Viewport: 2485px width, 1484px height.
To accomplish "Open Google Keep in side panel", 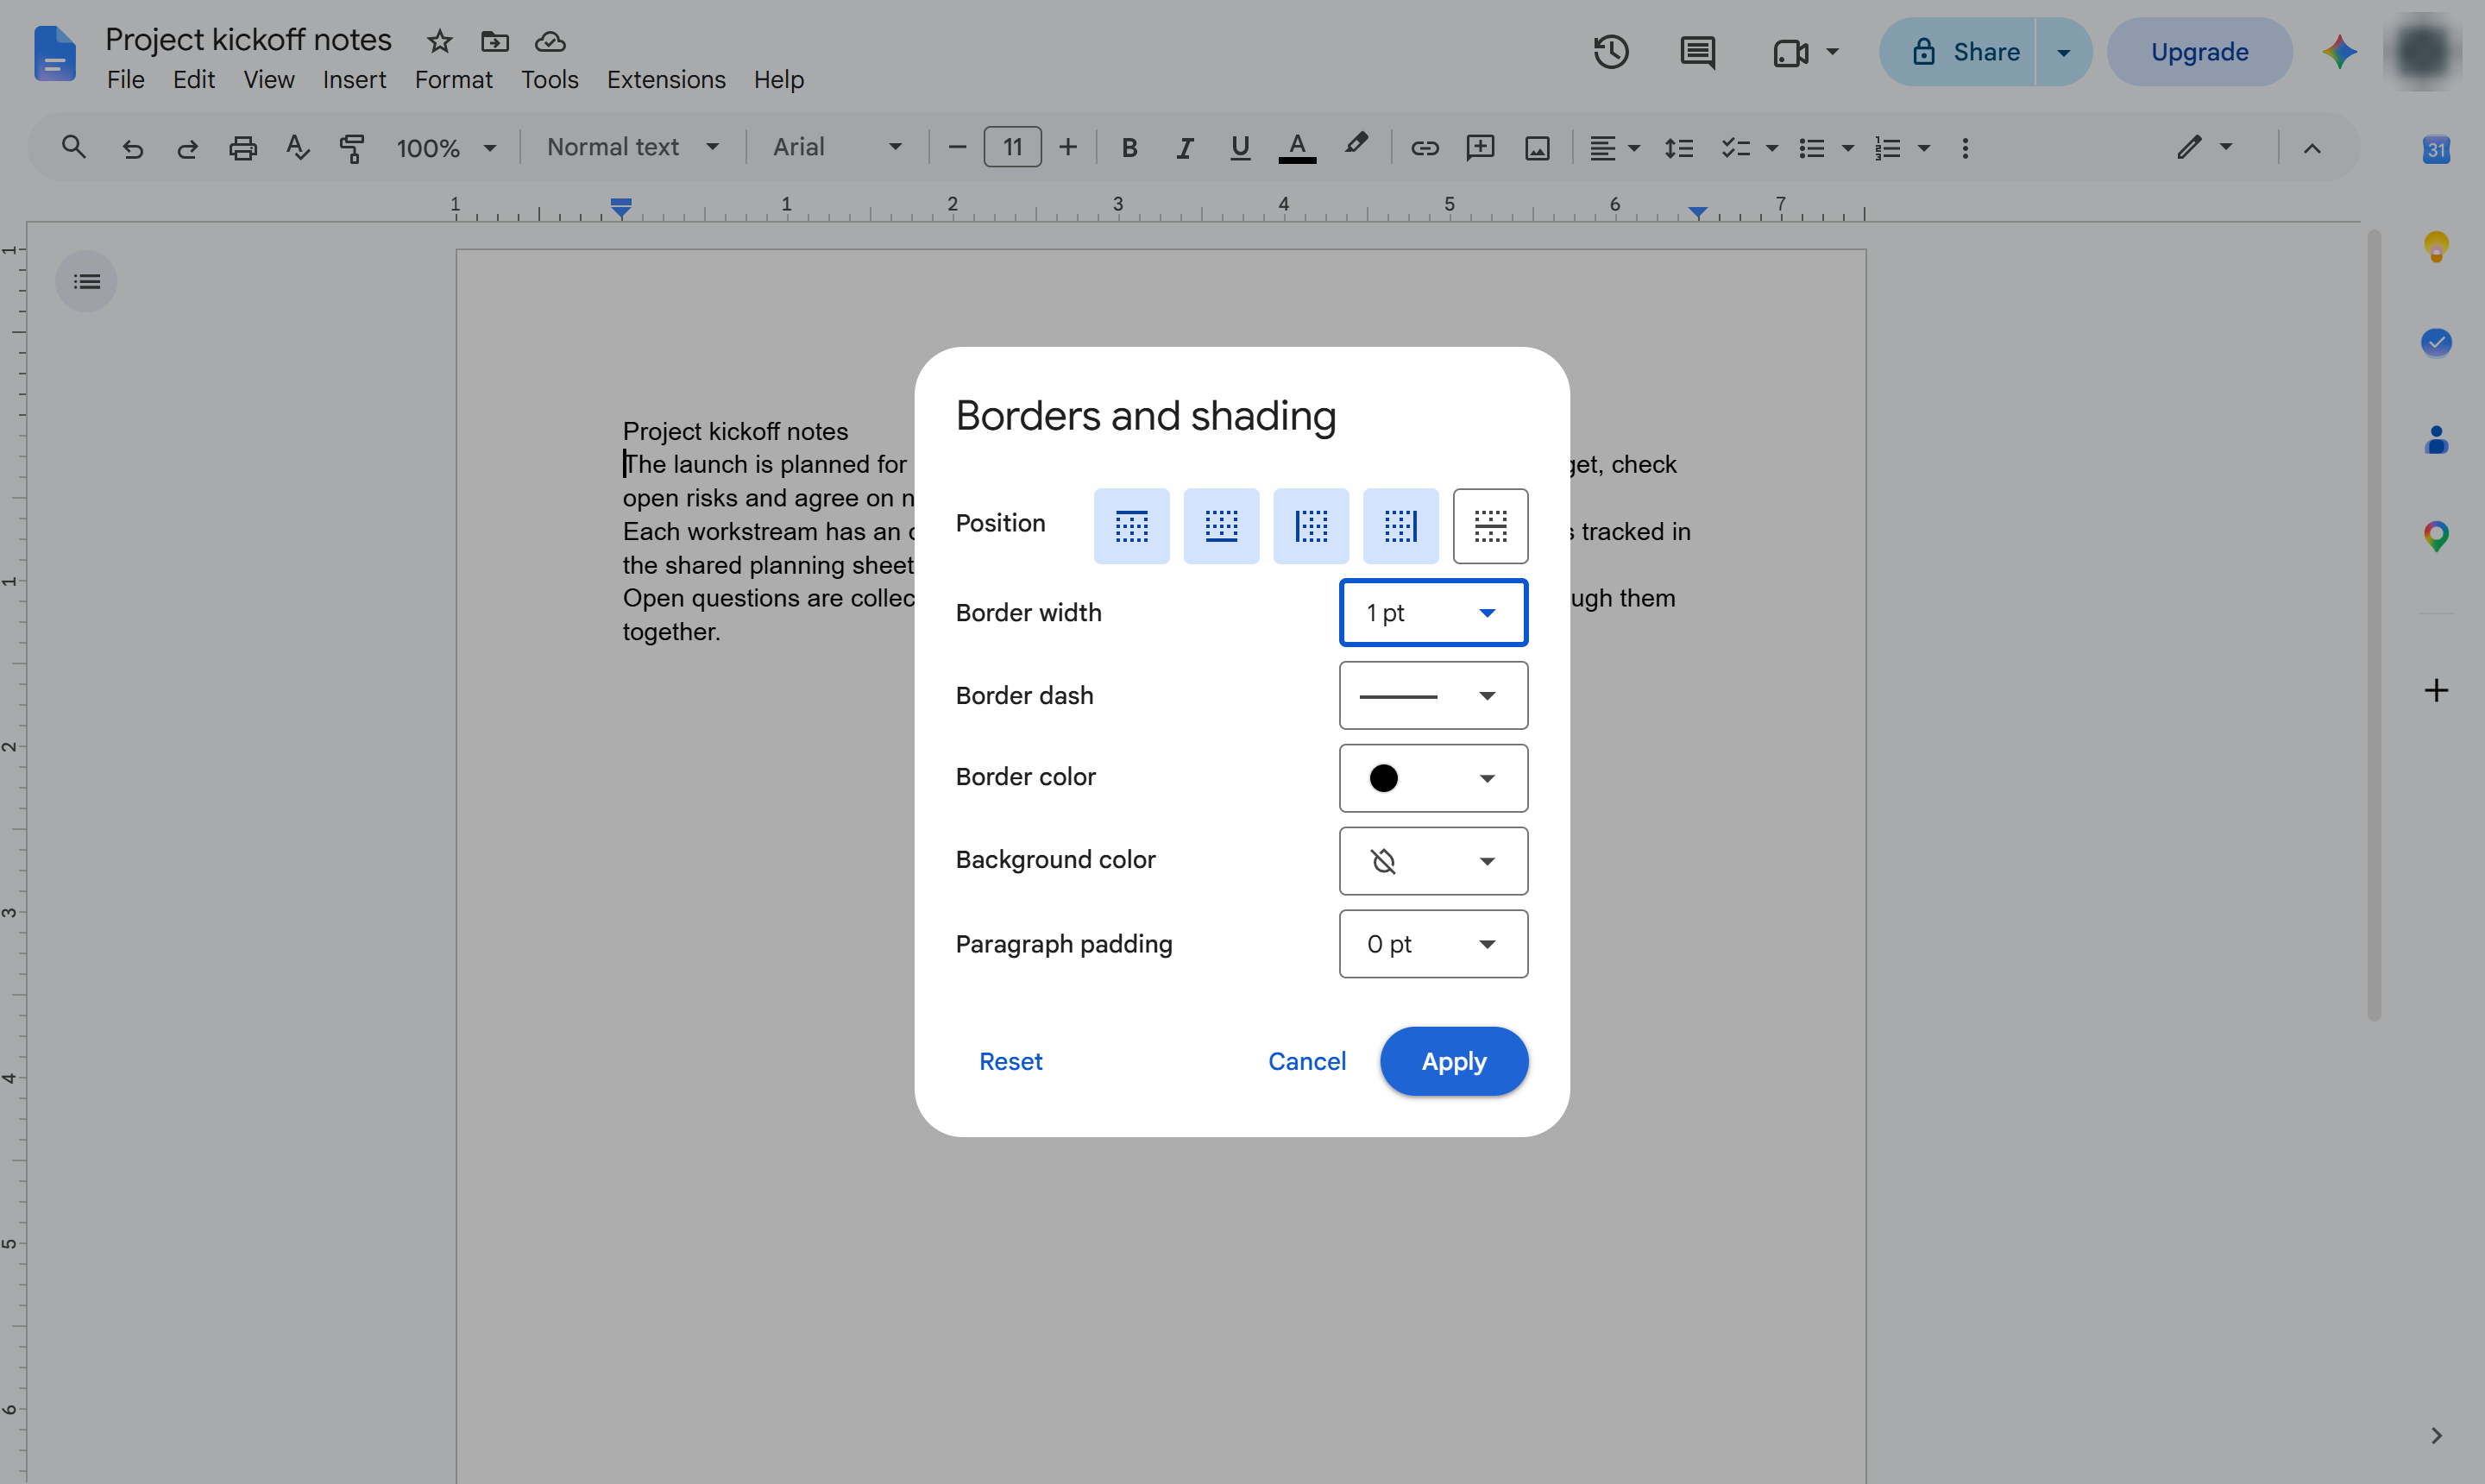I will pyautogui.click(x=2436, y=246).
